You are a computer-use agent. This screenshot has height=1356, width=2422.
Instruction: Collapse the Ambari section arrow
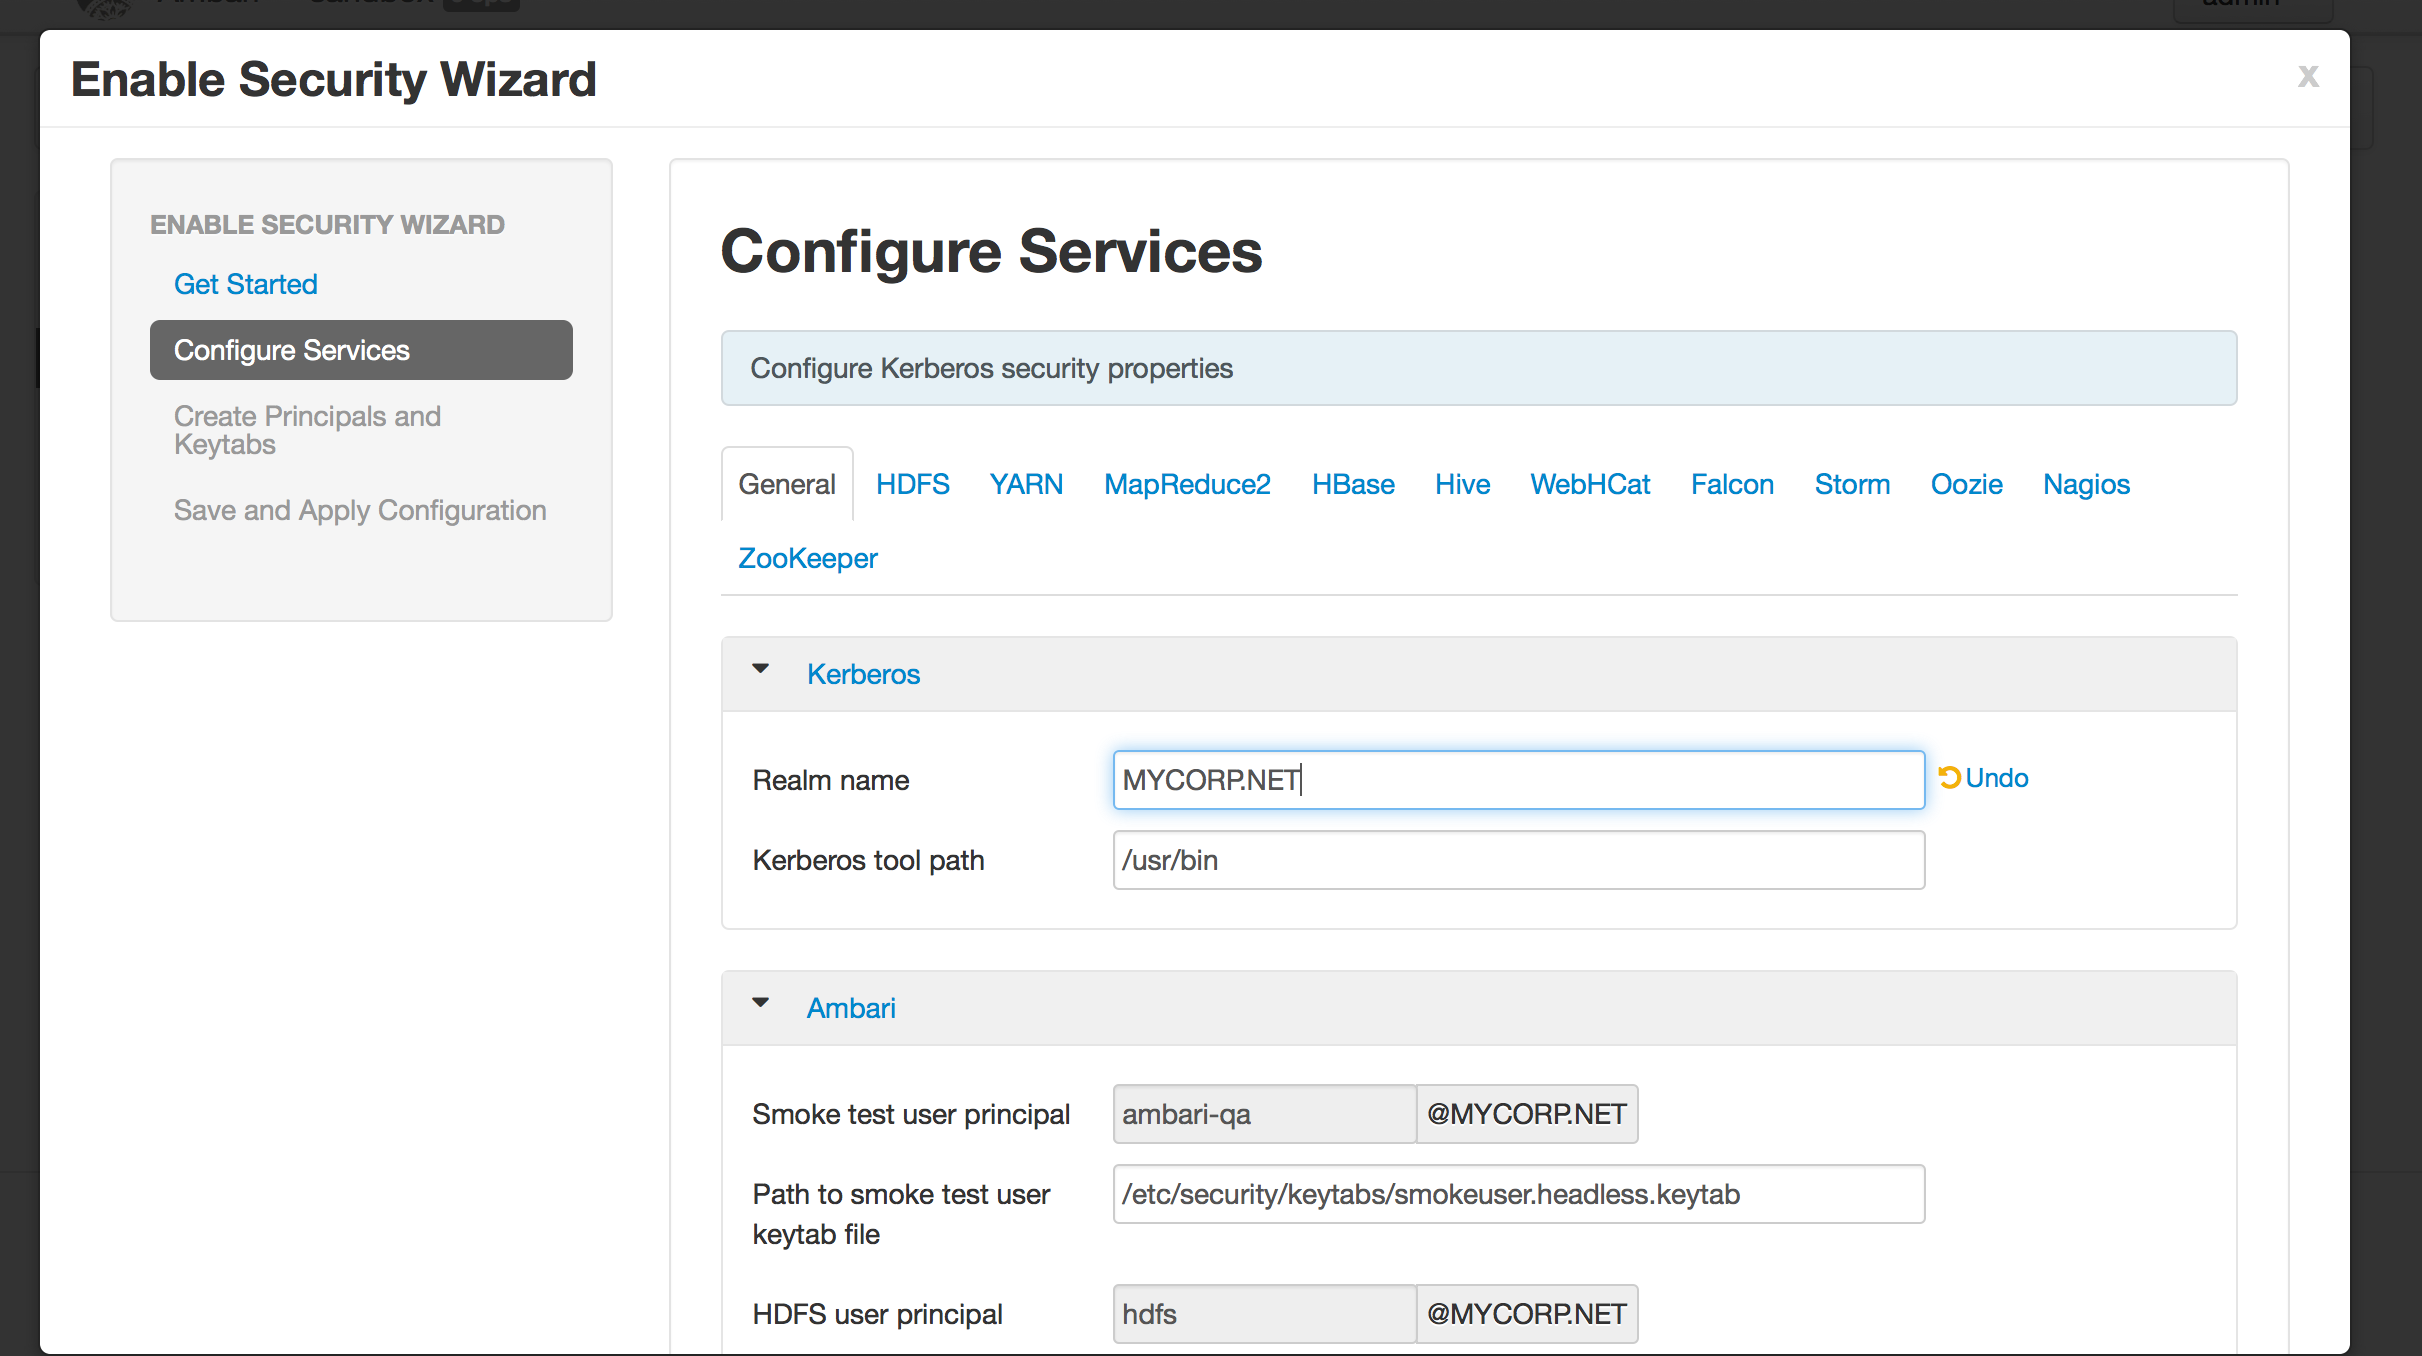point(760,1003)
